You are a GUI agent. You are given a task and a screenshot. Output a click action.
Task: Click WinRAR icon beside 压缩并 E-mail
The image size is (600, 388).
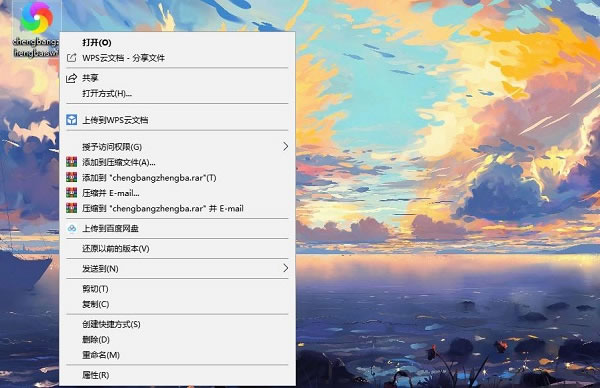72,192
